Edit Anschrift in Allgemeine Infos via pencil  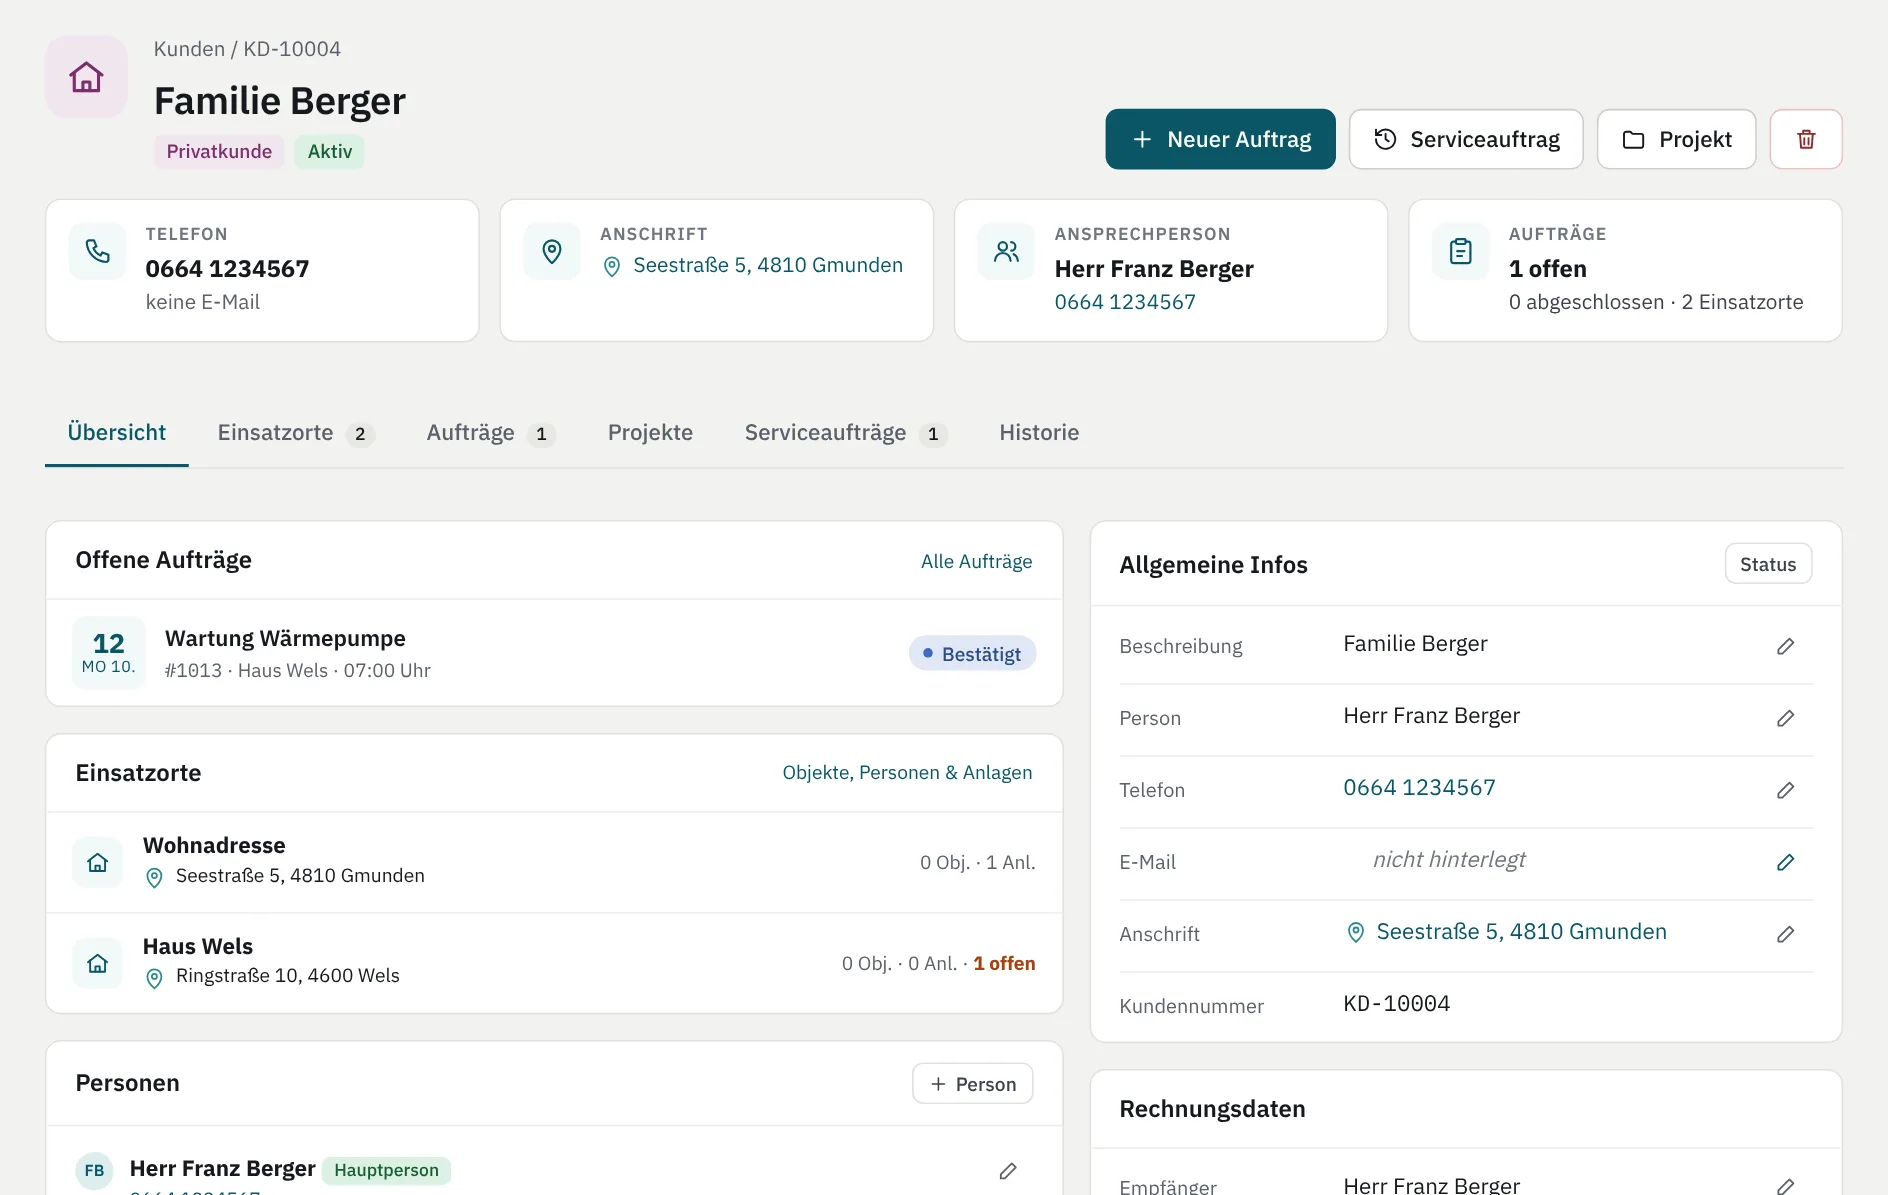point(1786,934)
